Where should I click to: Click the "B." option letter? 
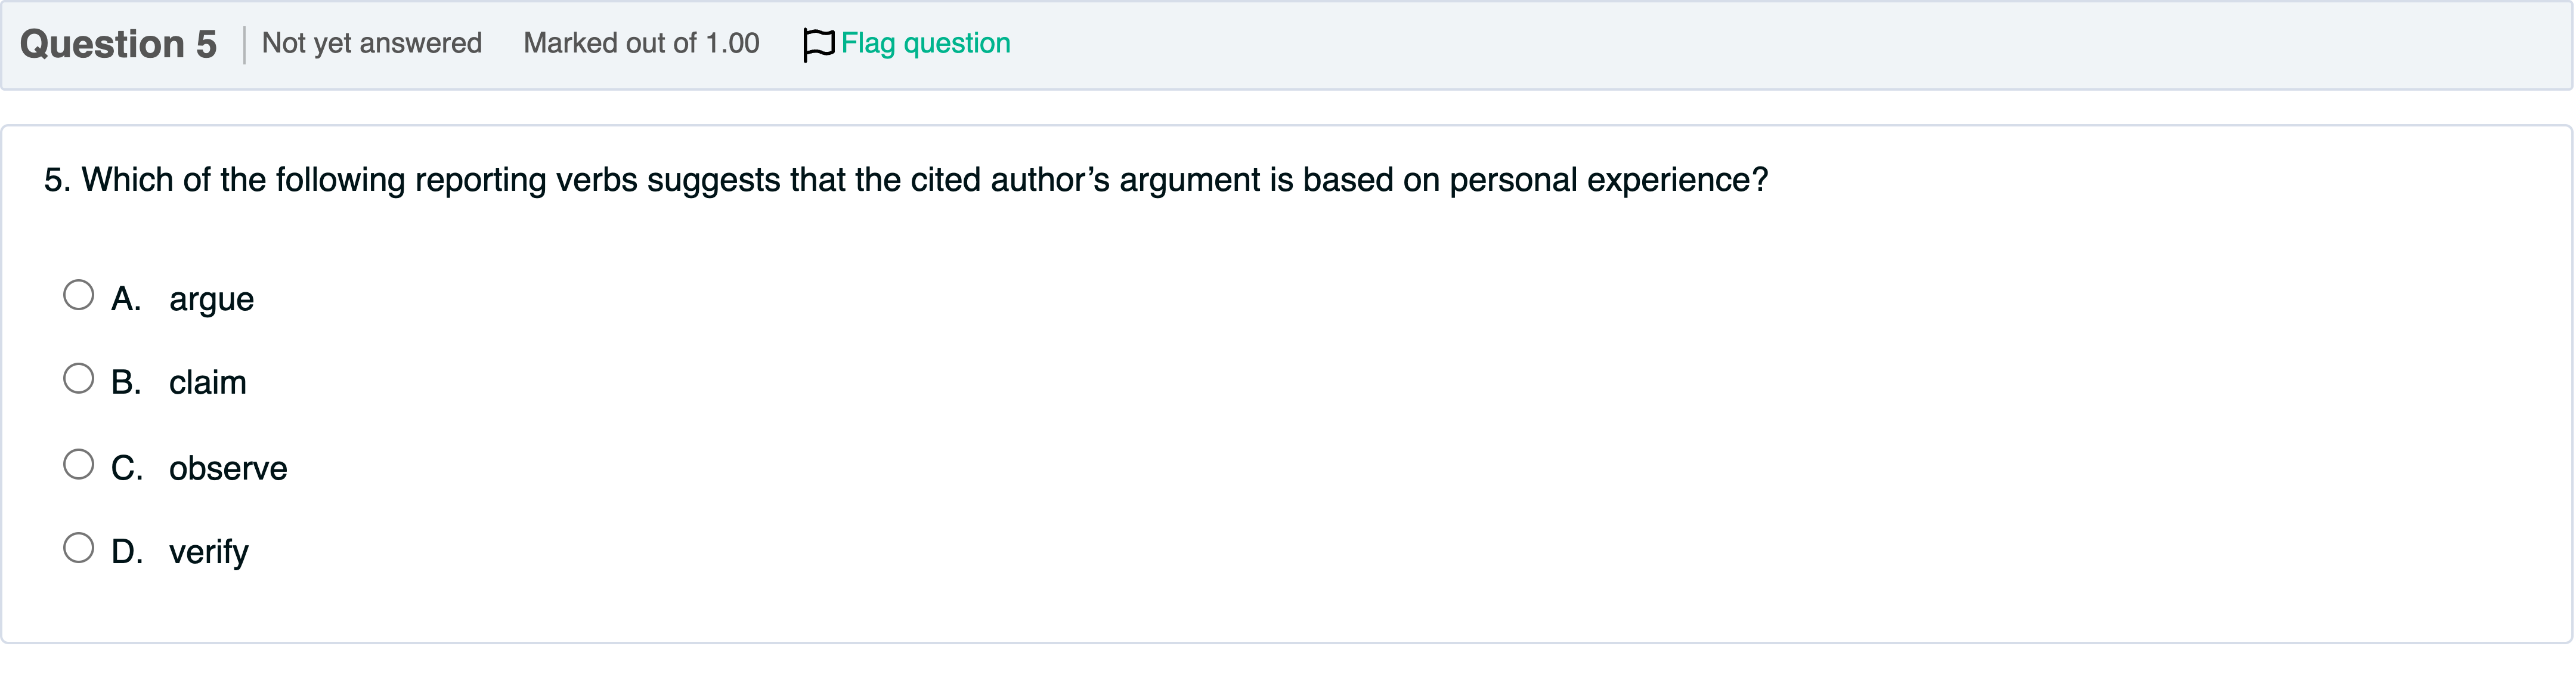[x=126, y=383]
